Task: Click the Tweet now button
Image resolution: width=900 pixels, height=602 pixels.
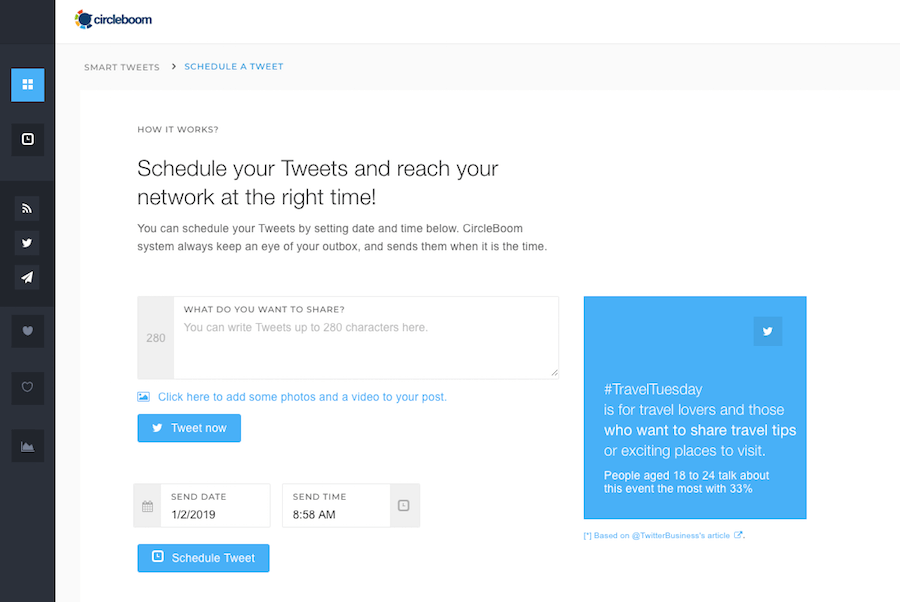Action: click(x=189, y=428)
